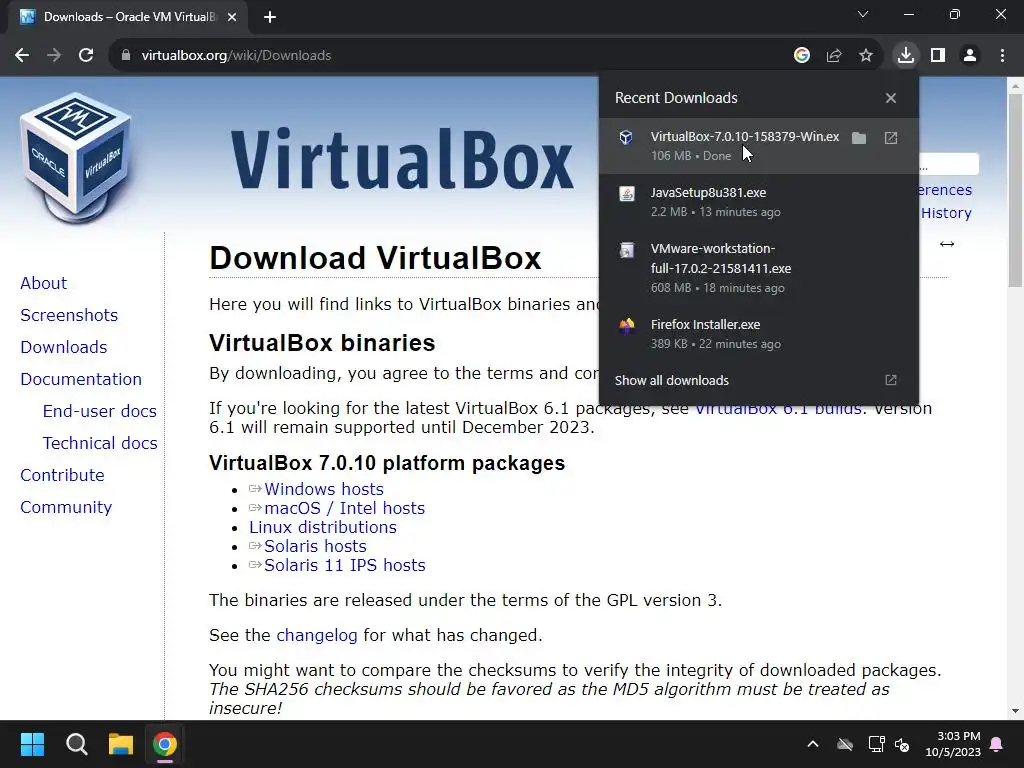The width and height of the screenshot is (1024, 768).
Task: Open File Explorer from taskbar
Action: point(121,744)
